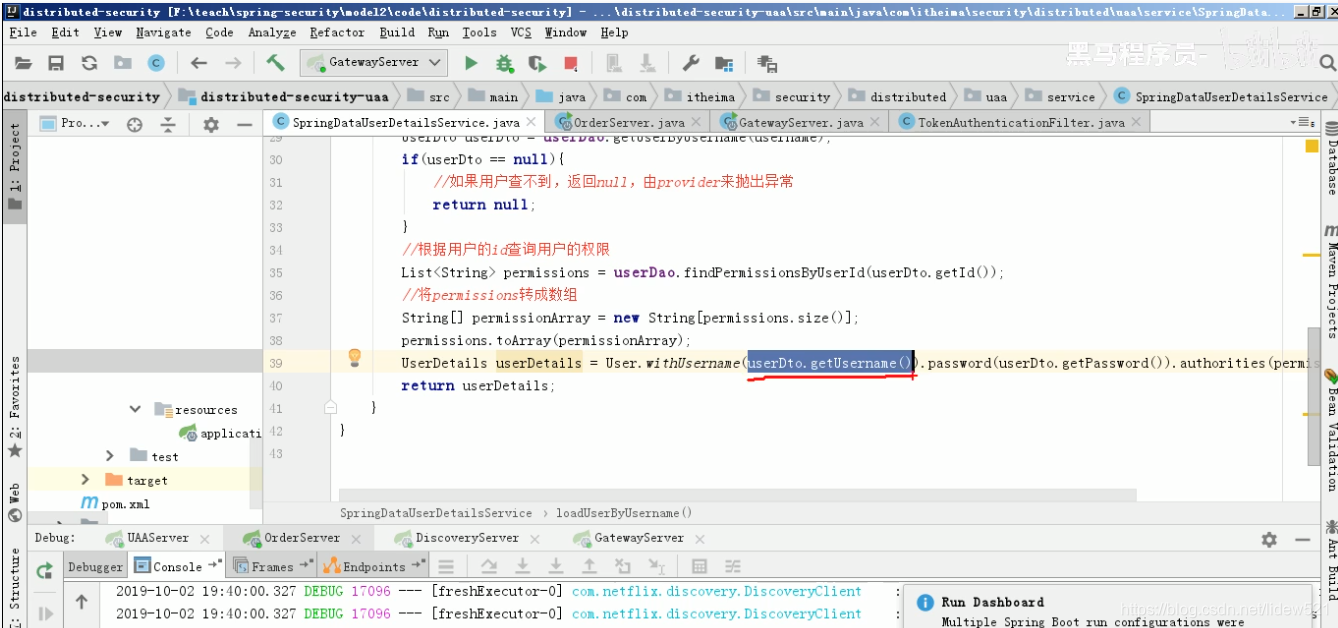1338x628 pixels.
Task: Open the Navigate menu
Action: 163,32
